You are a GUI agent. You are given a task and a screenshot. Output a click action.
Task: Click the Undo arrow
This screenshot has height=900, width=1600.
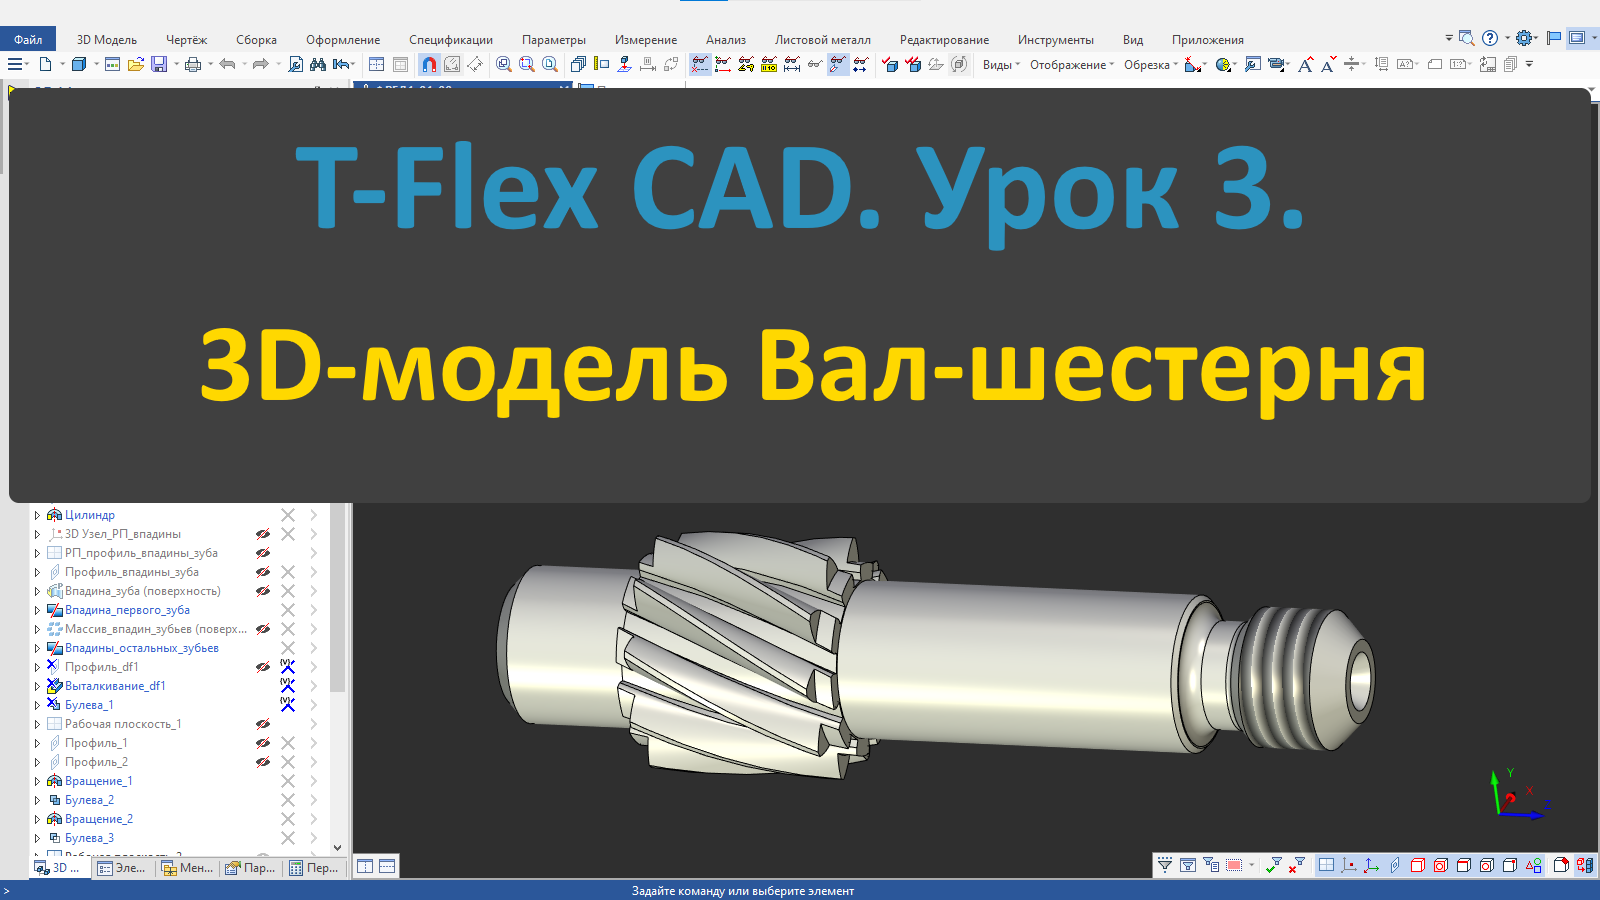[x=227, y=64]
